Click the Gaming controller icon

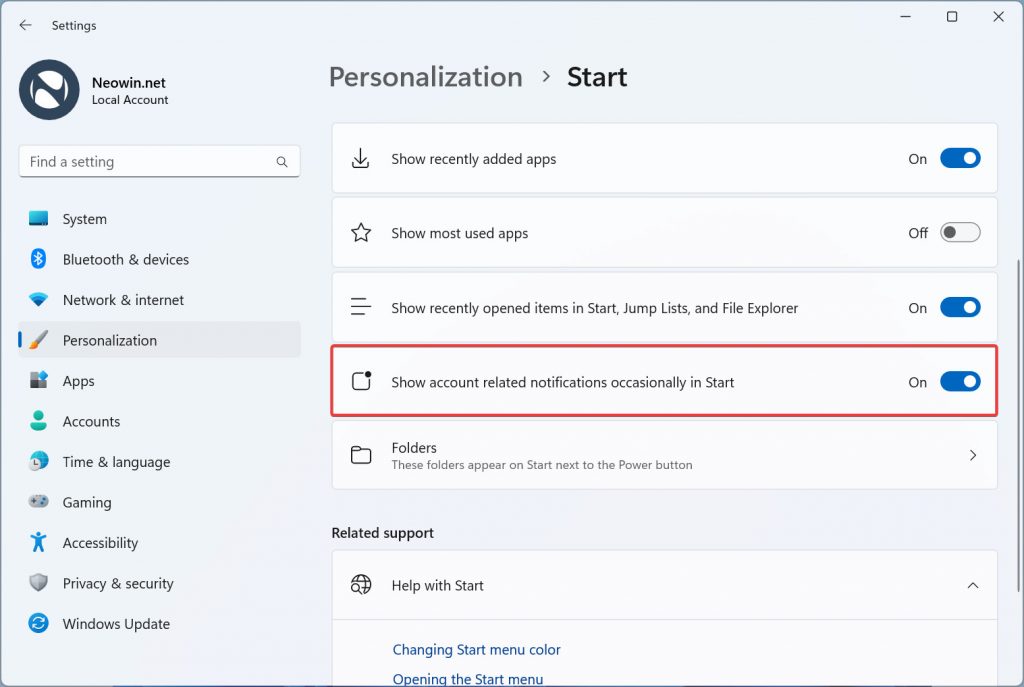(39, 502)
